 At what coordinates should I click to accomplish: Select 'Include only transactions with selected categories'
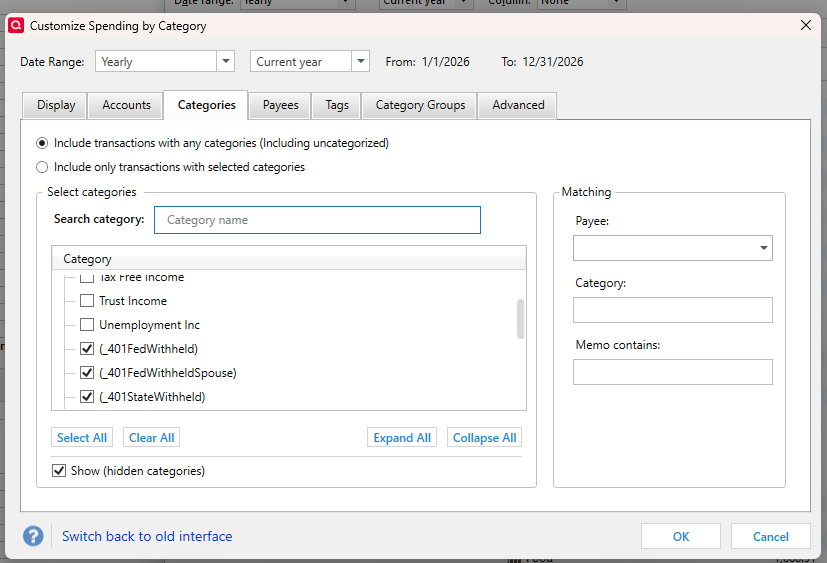pos(42,167)
